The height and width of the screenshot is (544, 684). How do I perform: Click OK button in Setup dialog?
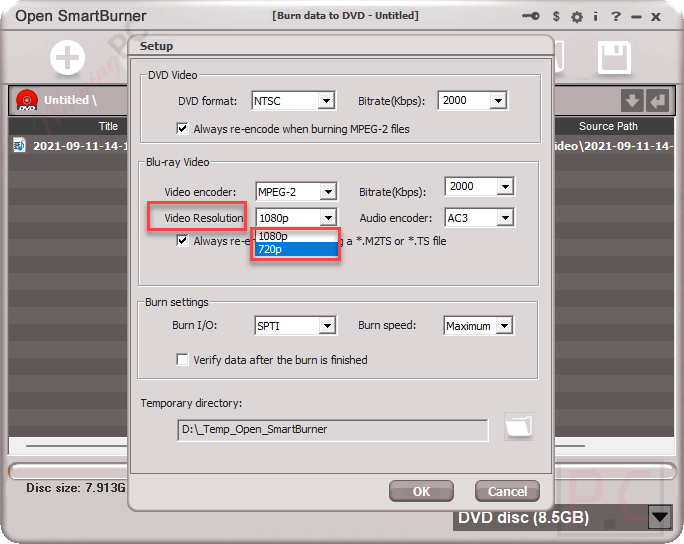pos(421,491)
